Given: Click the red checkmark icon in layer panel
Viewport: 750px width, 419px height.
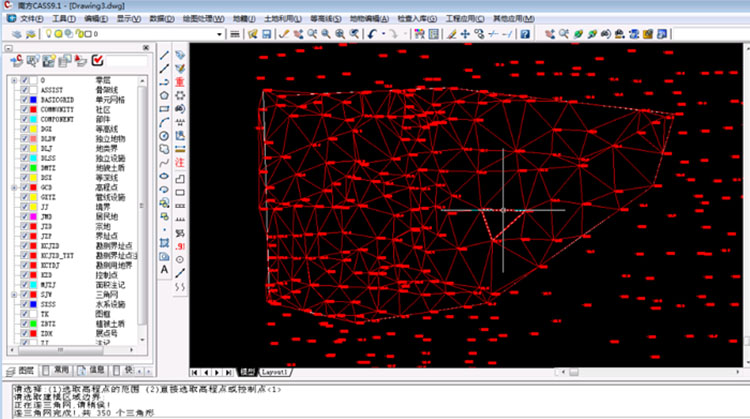Looking at the screenshot, I should 98,60.
